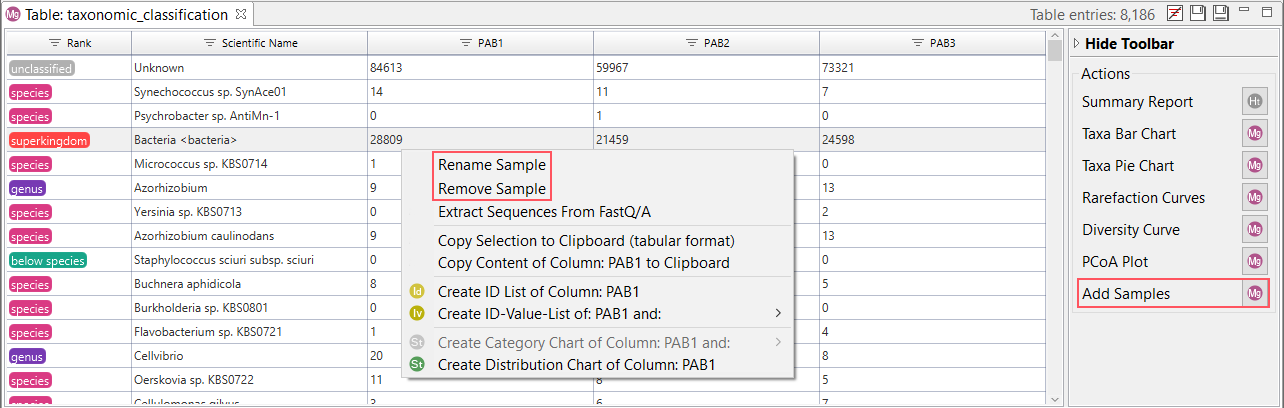
Task: Click the icon beside Taxa Bar Chart
Action: (x=1254, y=134)
